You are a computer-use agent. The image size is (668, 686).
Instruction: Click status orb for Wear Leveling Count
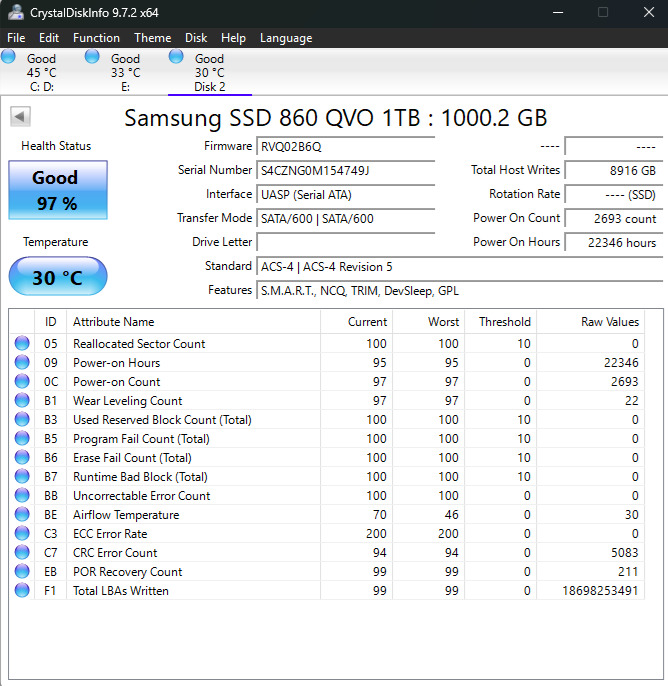pos(22,401)
